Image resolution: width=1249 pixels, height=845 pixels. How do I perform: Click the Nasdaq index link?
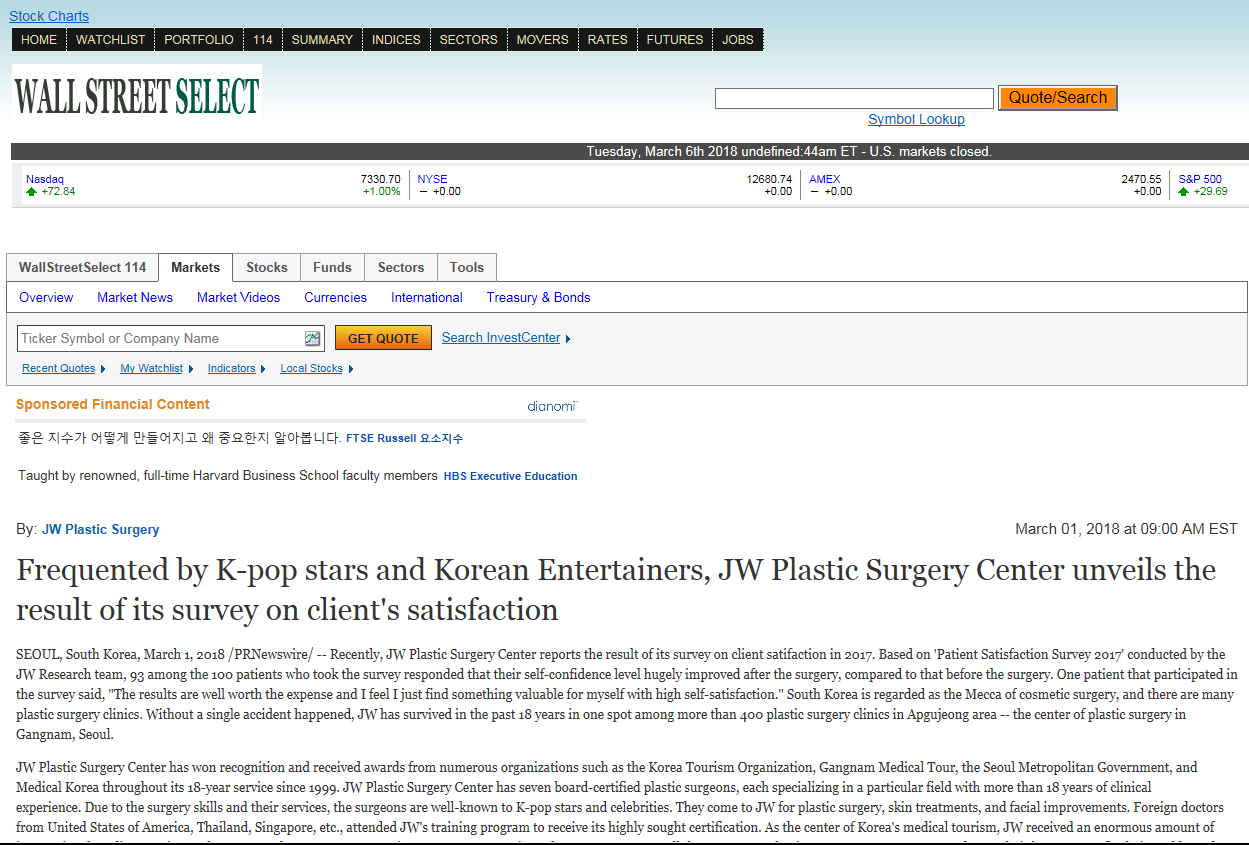pos(44,180)
